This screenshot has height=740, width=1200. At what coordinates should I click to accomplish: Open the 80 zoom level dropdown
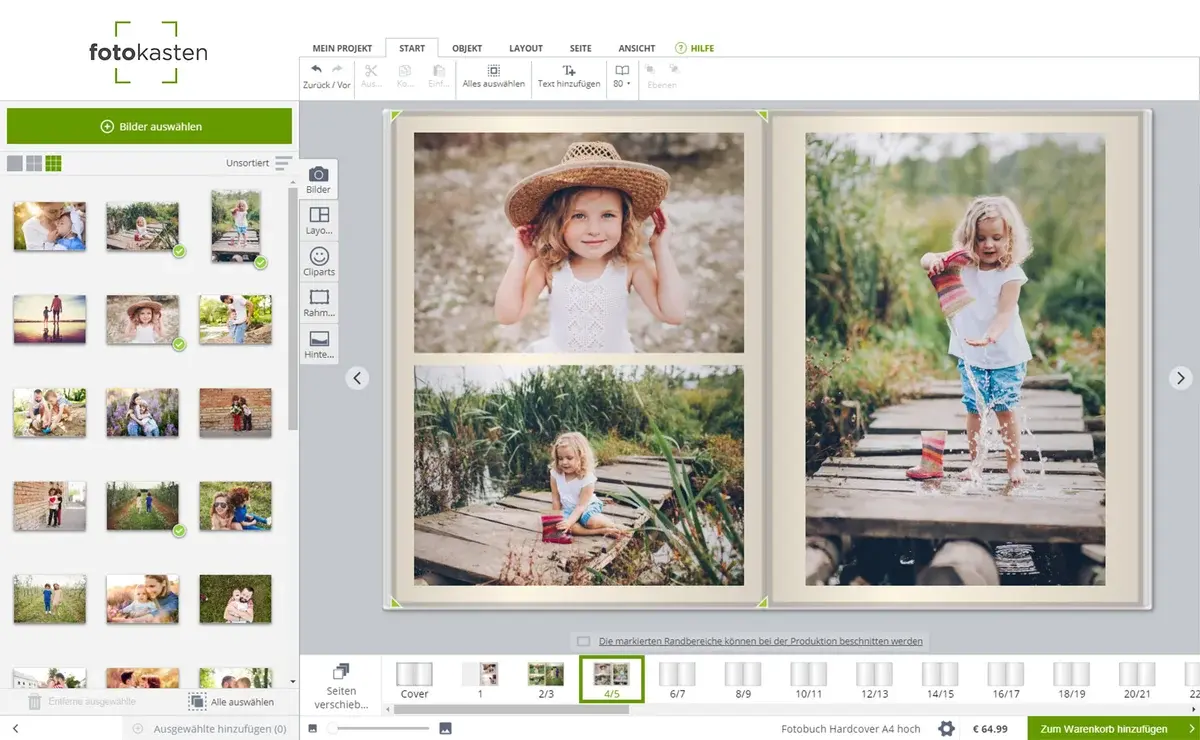[622, 76]
